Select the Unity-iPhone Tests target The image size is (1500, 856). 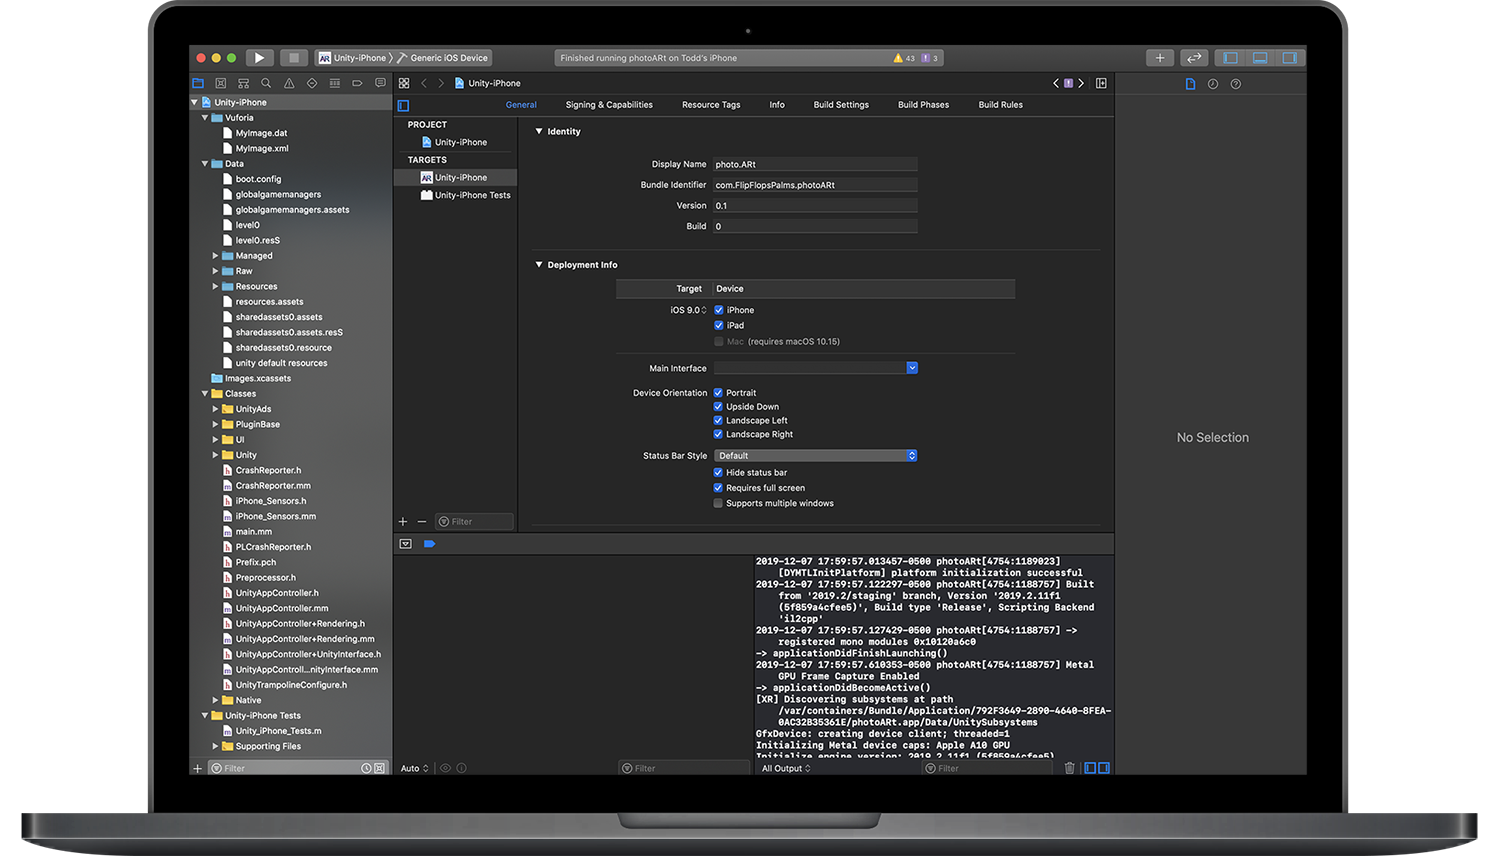coord(466,195)
